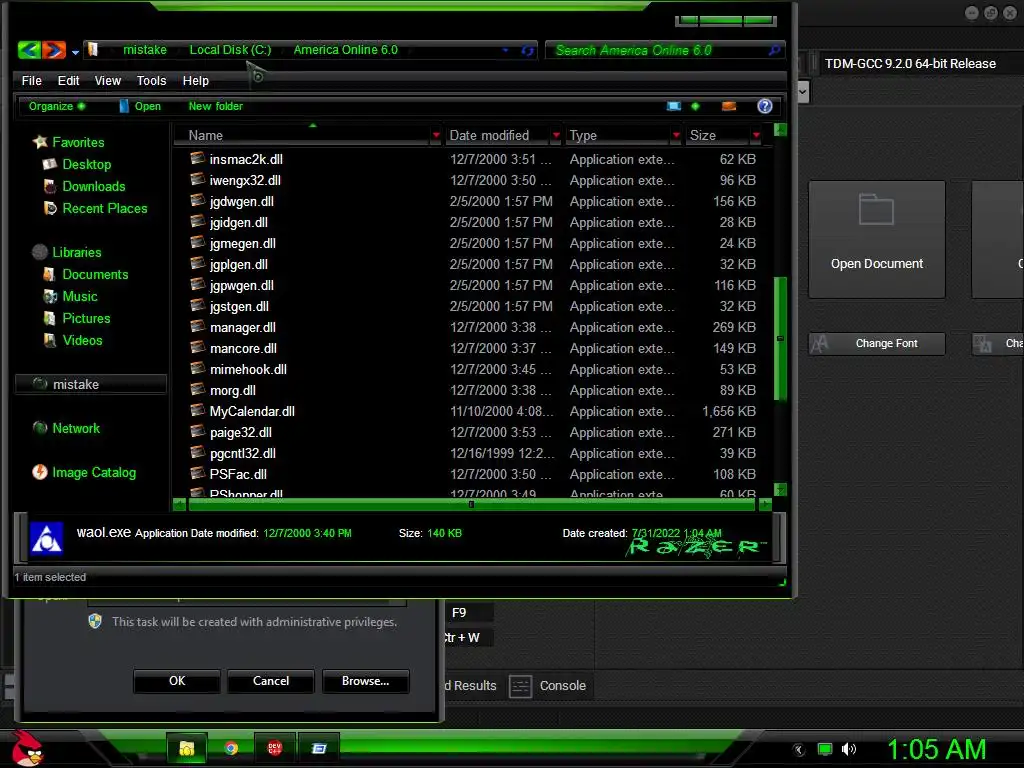The image size is (1024, 768).
Task: Open the Angry Birds start button
Action: pos(27,748)
